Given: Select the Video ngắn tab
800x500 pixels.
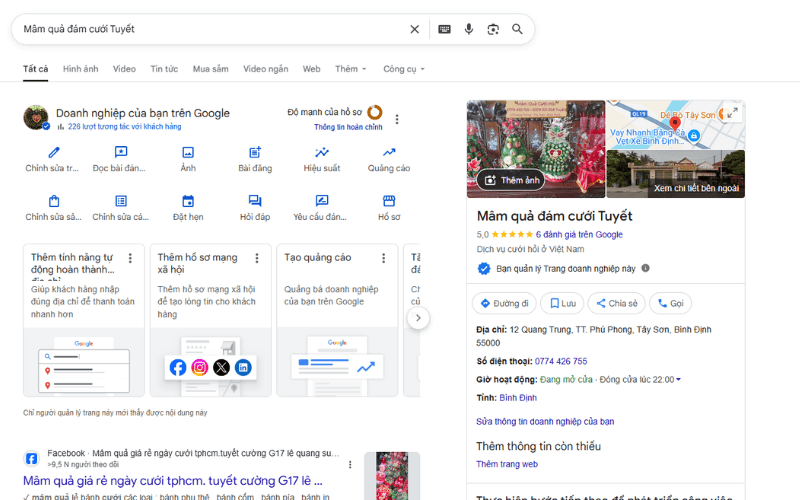Looking at the screenshot, I should [265, 69].
